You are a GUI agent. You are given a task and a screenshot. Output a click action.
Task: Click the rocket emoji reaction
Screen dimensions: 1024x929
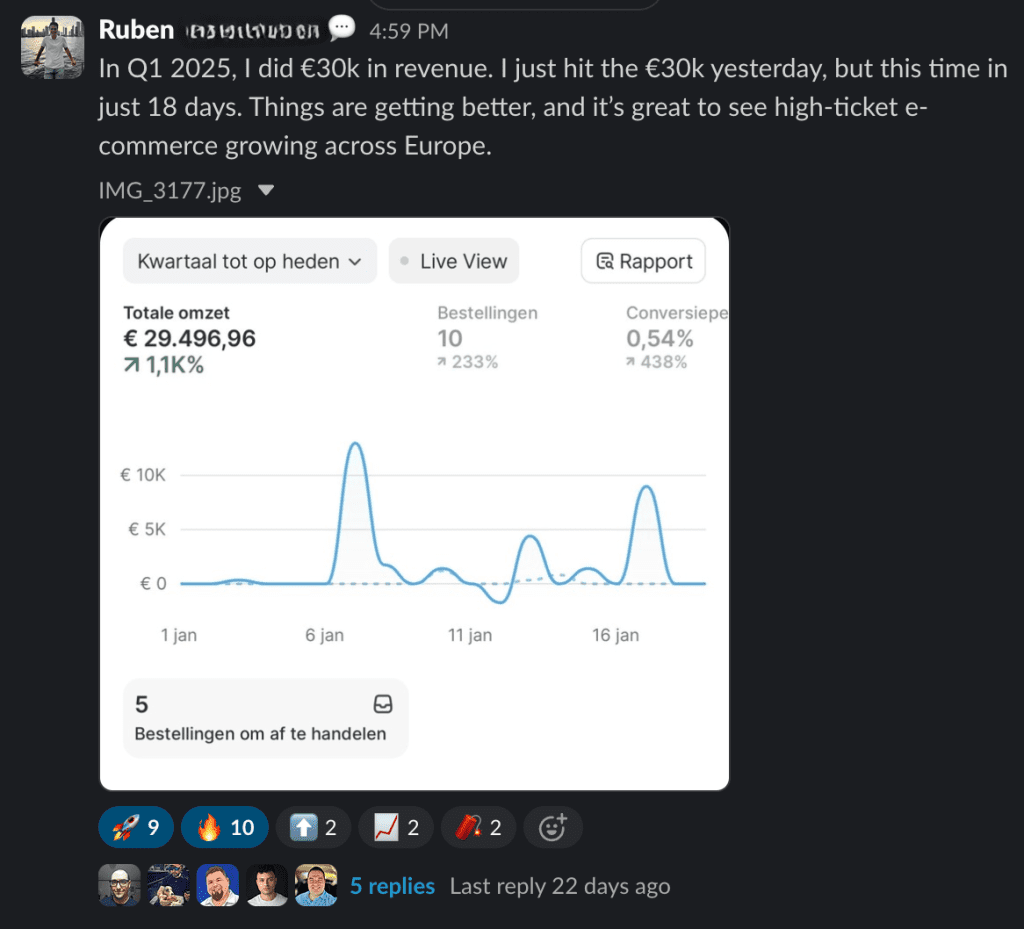click(x=134, y=827)
